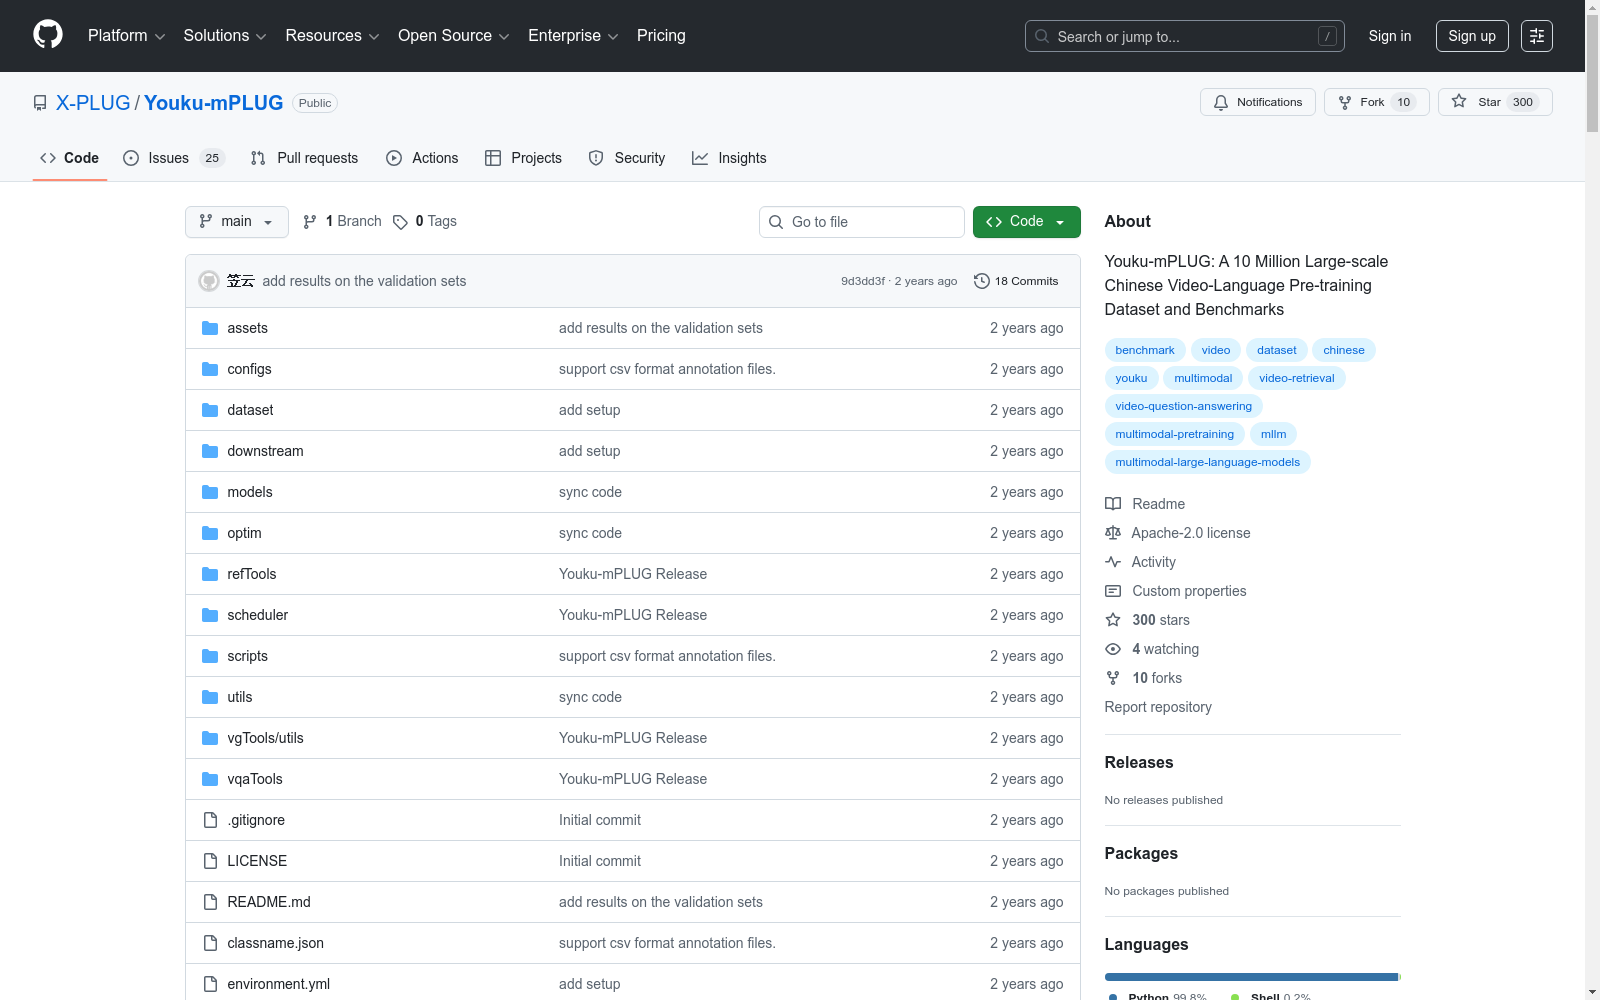
Task: Click the GitHub logo icon
Action: [x=48, y=35]
